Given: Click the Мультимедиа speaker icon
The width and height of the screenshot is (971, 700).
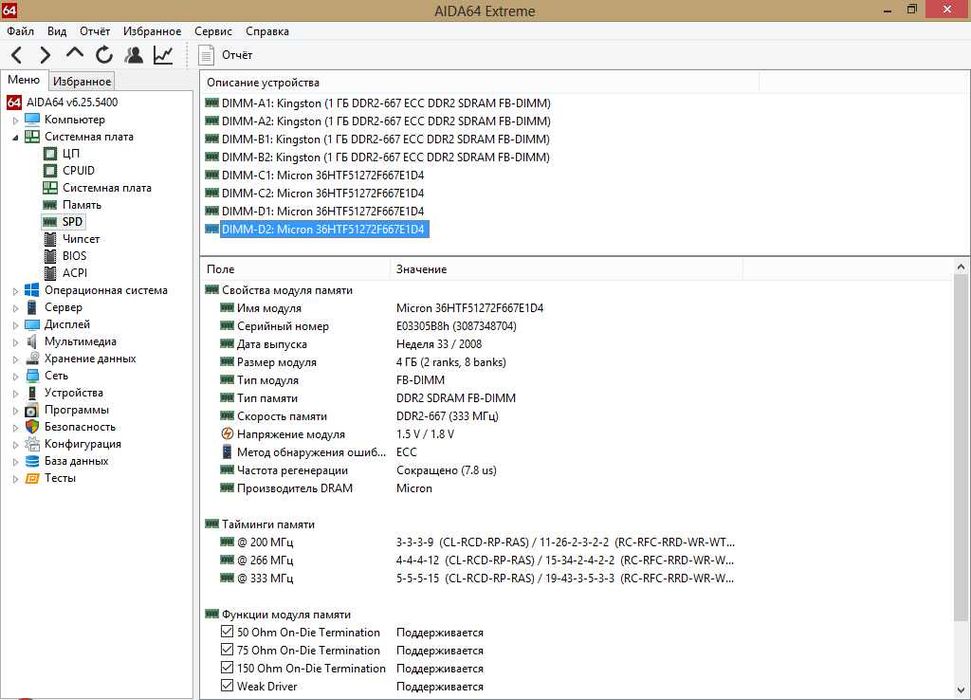Looking at the screenshot, I should click(32, 341).
